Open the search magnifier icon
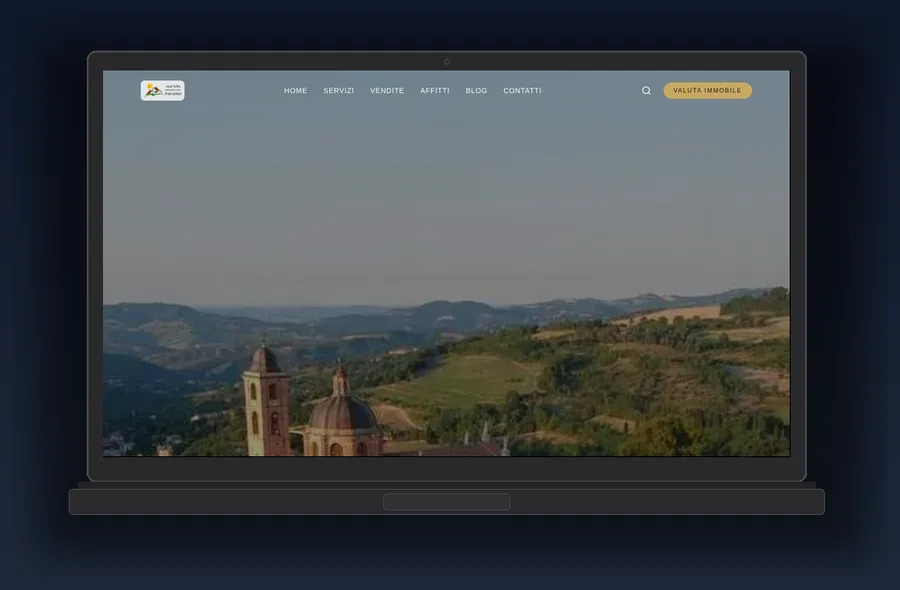This screenshot has height=590, width=900. click(646, 91)
